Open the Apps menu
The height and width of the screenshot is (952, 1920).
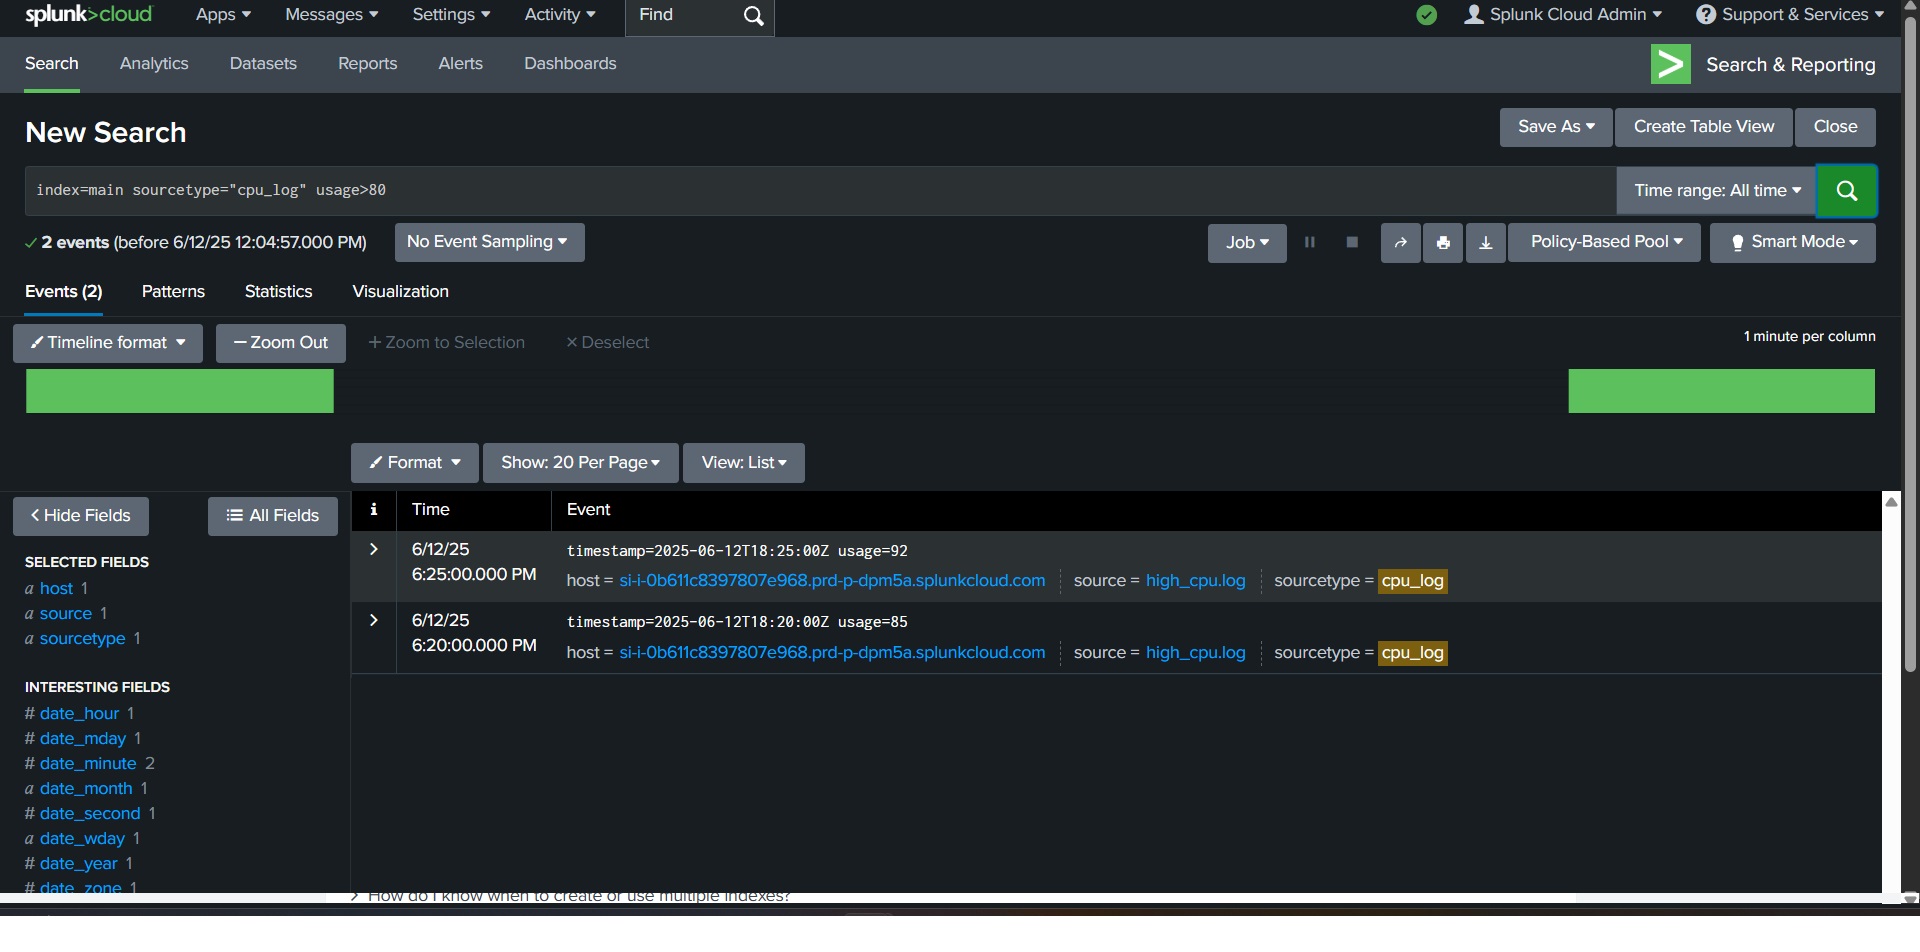223,15
